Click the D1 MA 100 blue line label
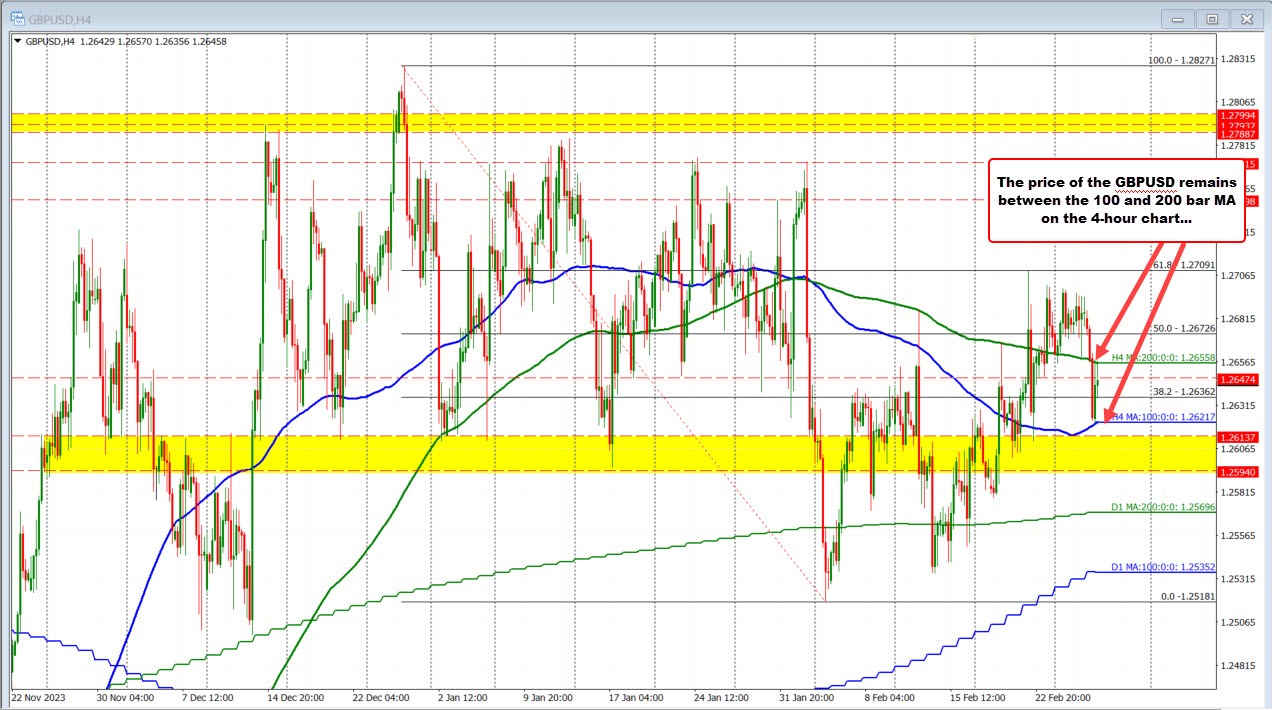 coord(1162,567)
